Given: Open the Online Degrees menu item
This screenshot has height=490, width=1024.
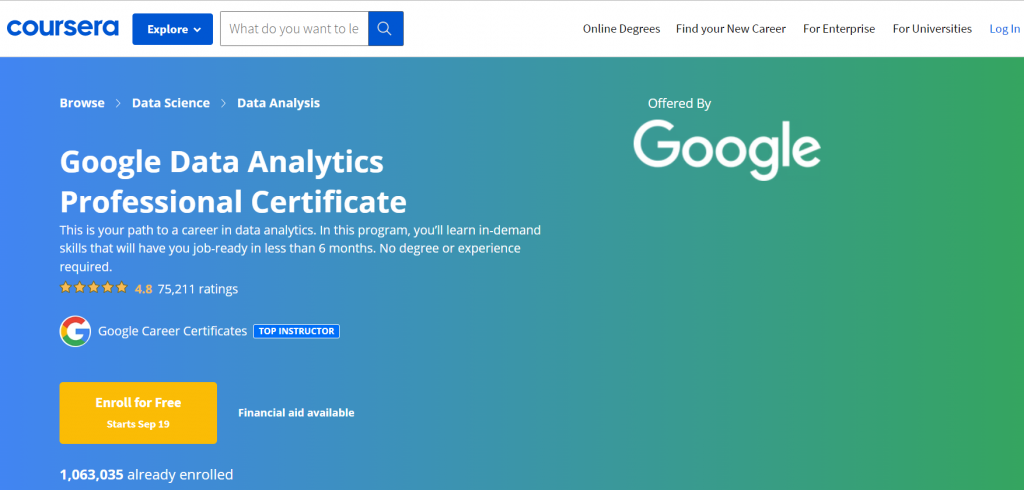Looking at the screenshot, I should (621, 29).
